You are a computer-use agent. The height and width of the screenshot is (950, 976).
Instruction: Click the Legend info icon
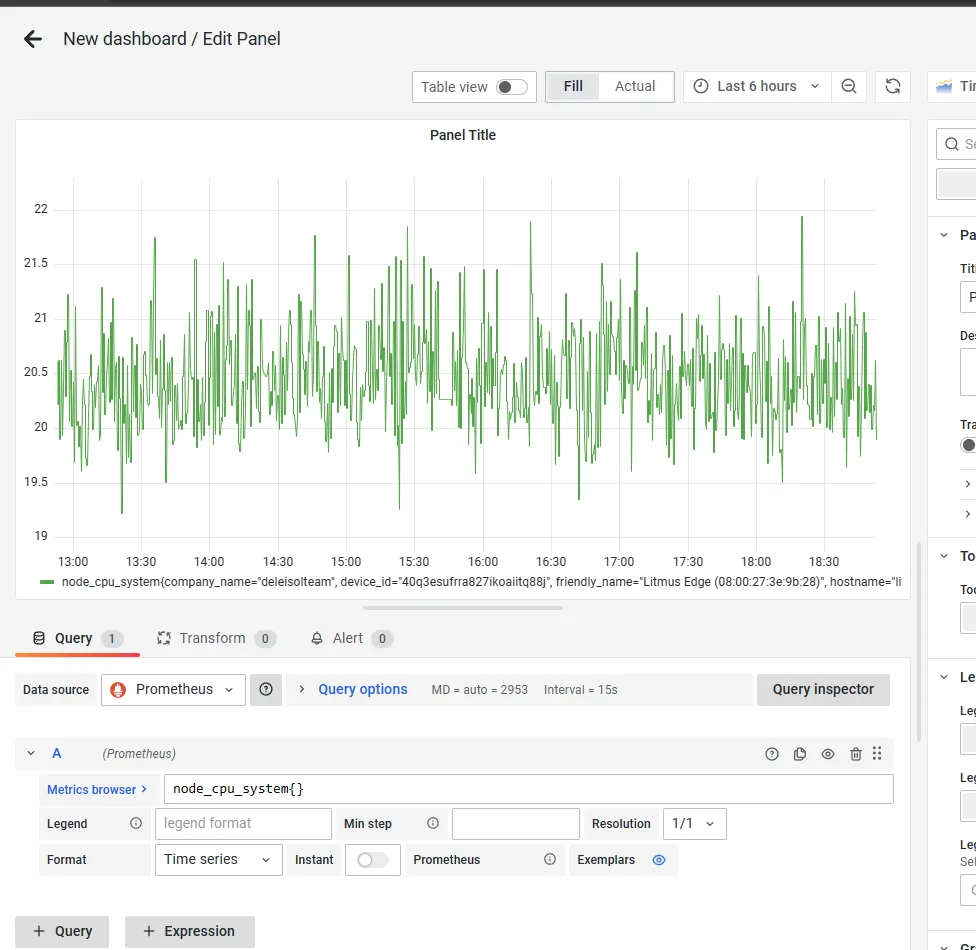(x=136, y=824)
